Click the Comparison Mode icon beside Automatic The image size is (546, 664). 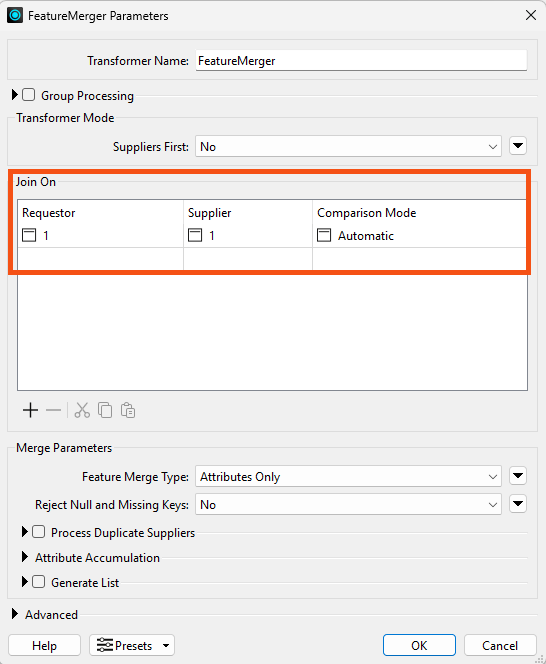tap(324, 235)
